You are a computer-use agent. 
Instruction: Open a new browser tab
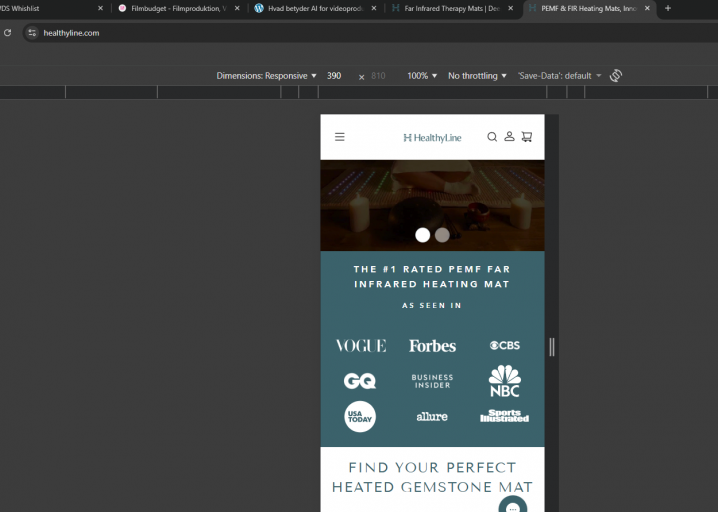(x=668, y=8)
